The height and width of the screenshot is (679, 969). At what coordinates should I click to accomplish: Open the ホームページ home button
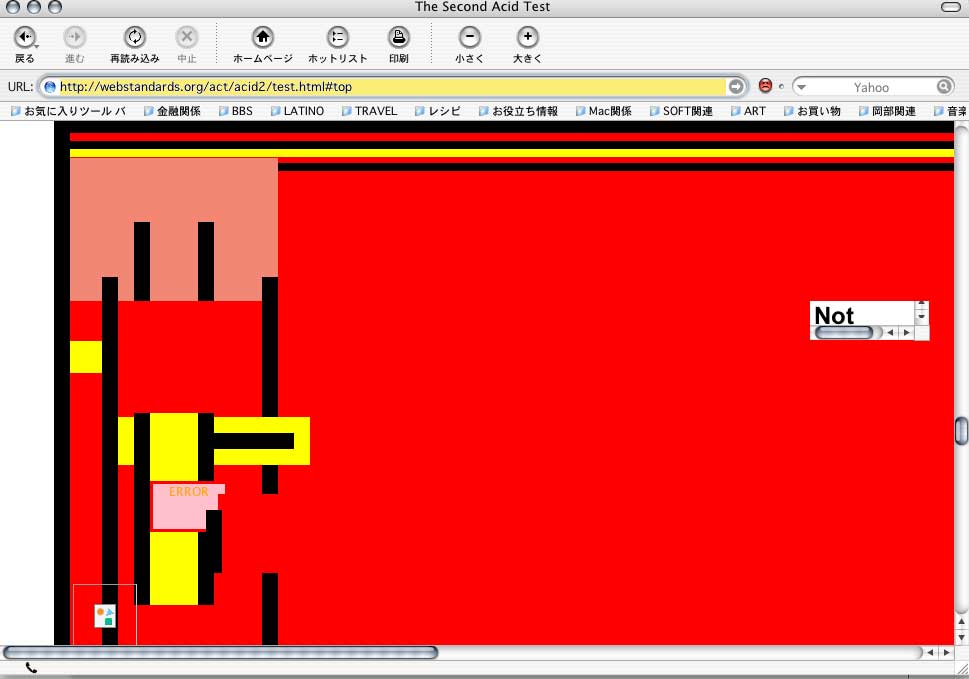pyautogui.click(x=263, y=44)
